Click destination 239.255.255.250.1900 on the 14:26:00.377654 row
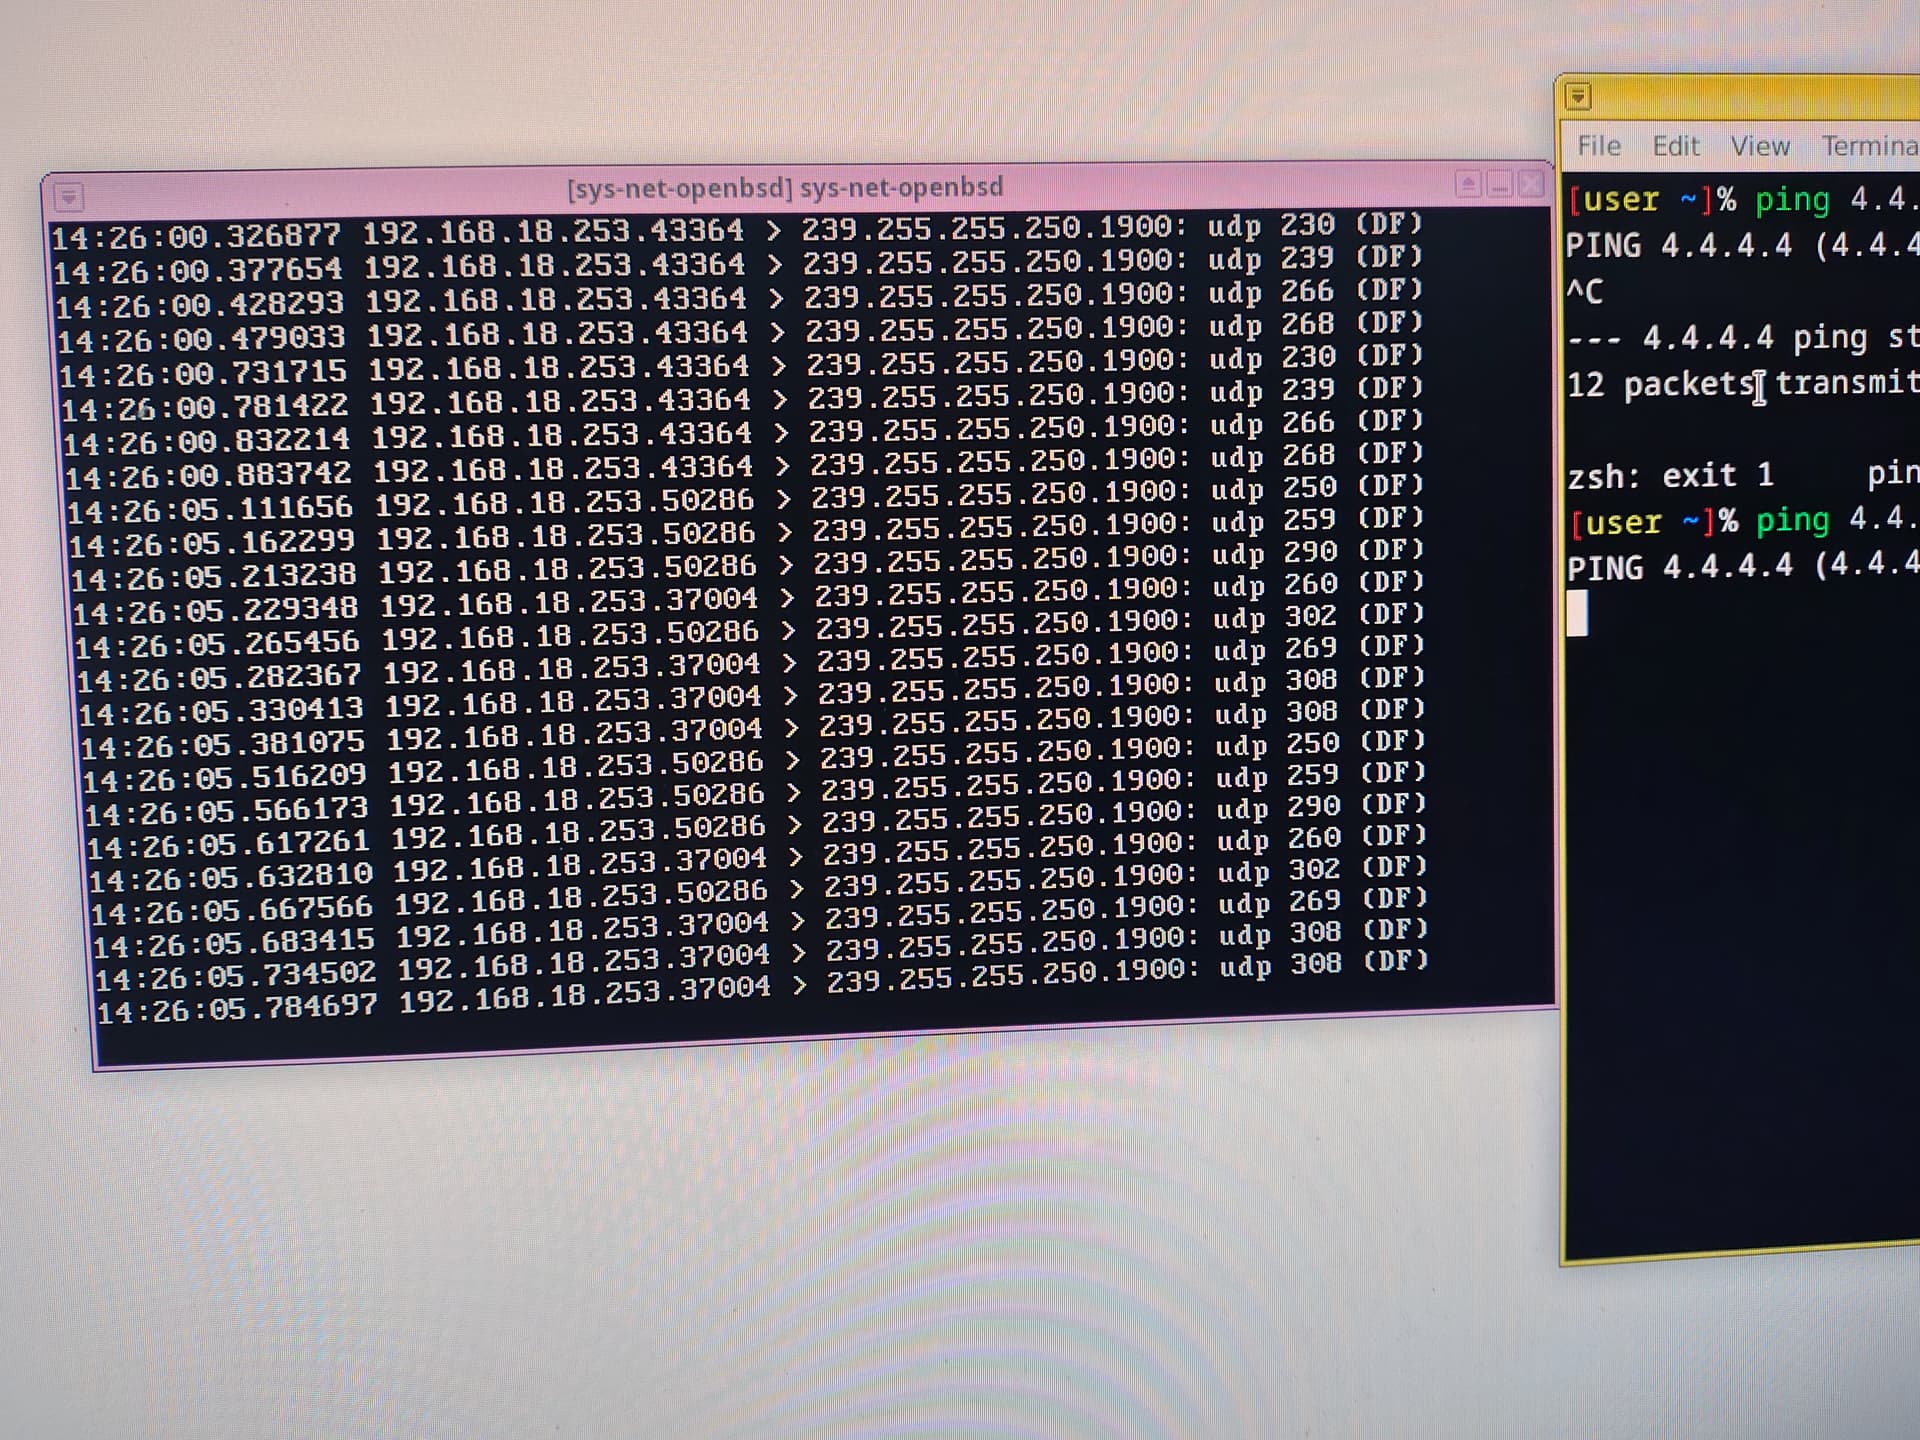This screenshot has width=1920, height=1440. (x=996, y=262)
